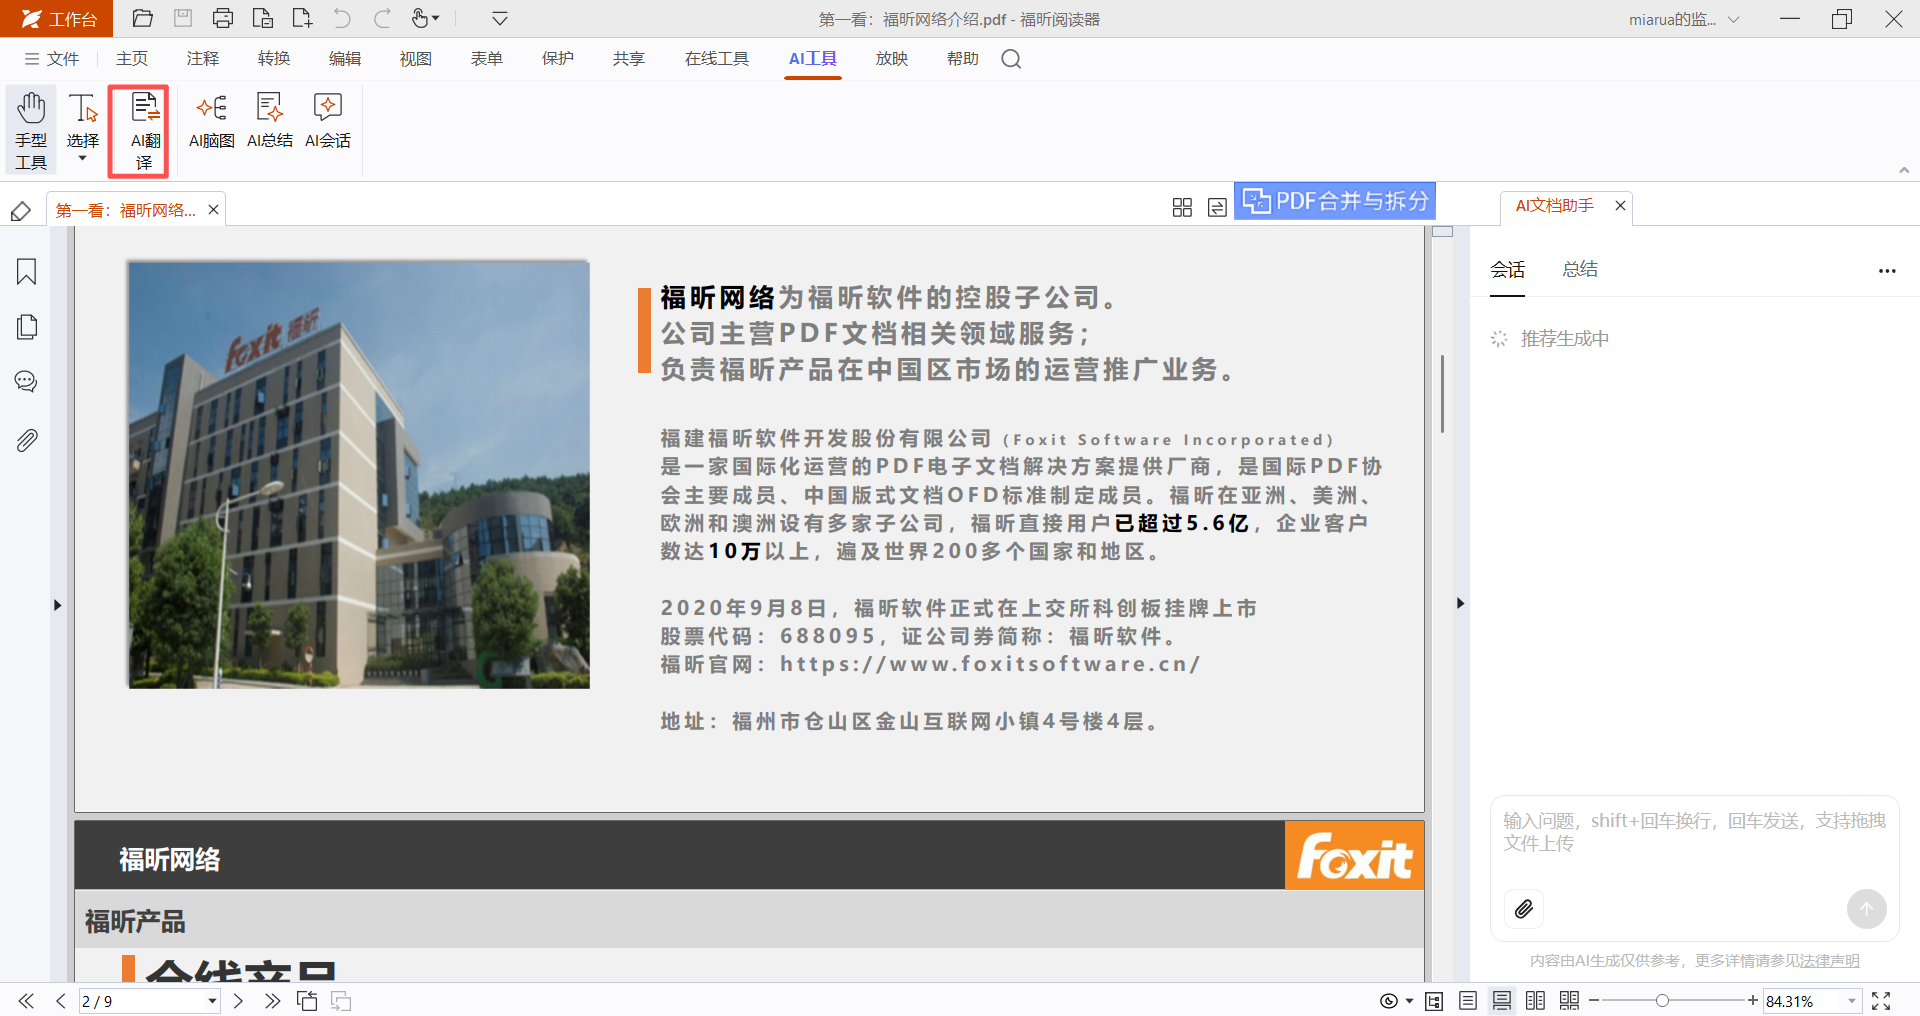Switch to the 转换 convert tab

[x=274, y=59]
